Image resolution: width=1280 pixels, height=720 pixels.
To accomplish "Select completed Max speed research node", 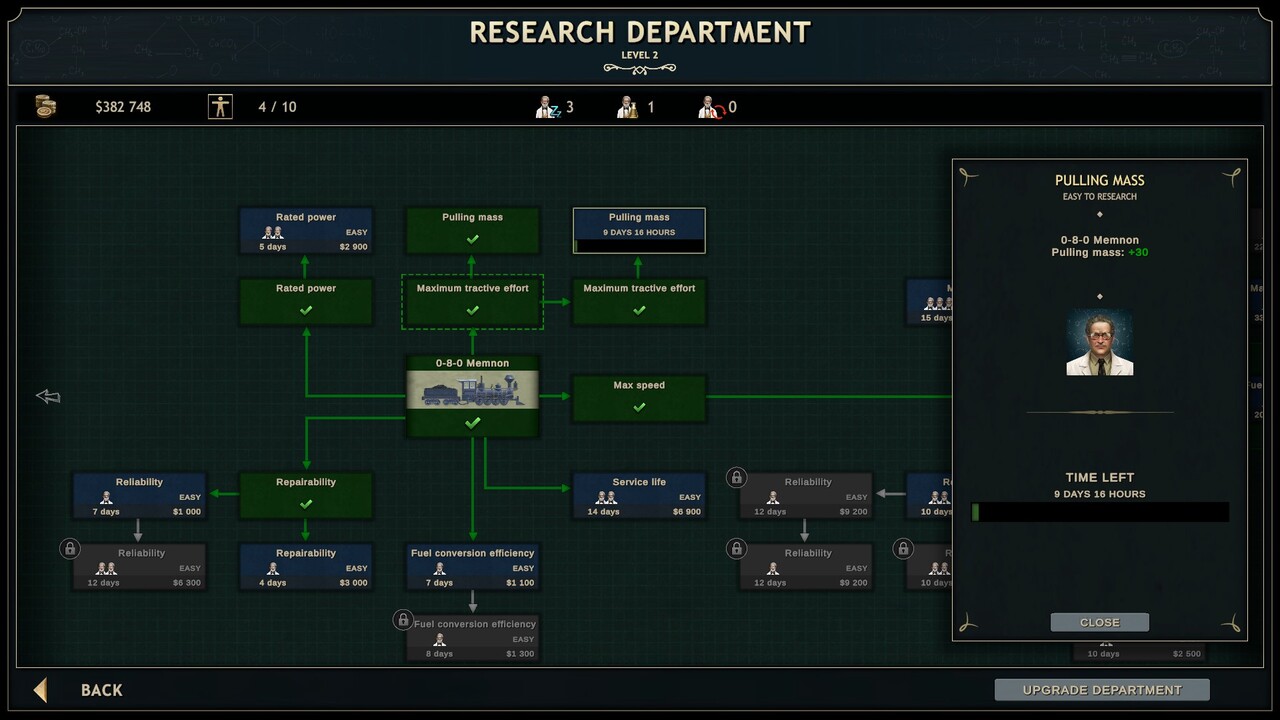I will click(x=638, y=397).
